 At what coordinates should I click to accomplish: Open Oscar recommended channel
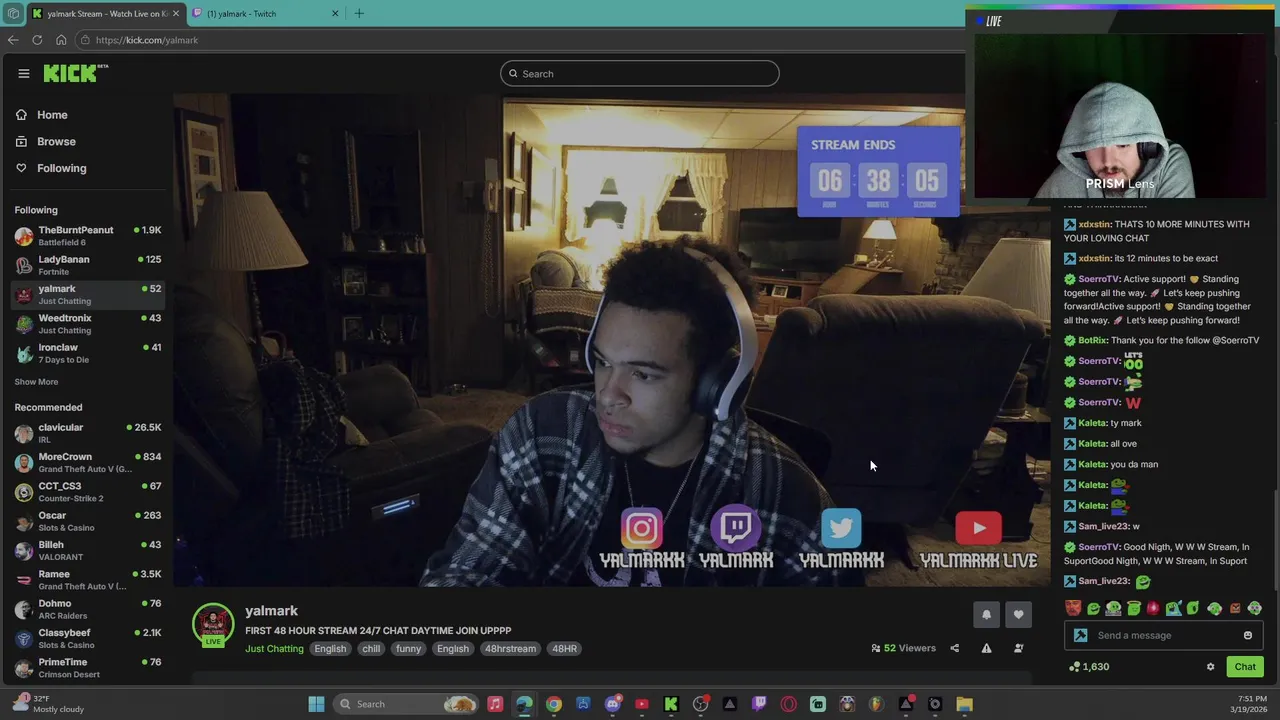tap(88, 521)
